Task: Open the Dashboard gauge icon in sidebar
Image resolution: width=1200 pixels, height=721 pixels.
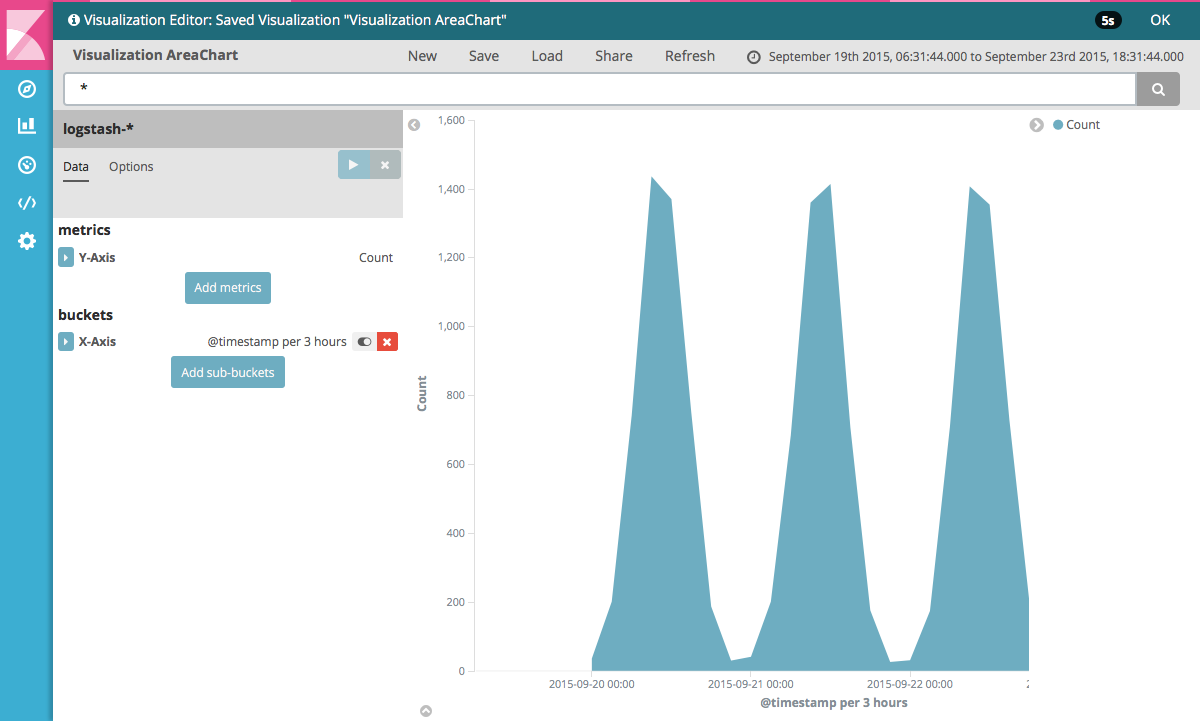Action: coord(27,165)
